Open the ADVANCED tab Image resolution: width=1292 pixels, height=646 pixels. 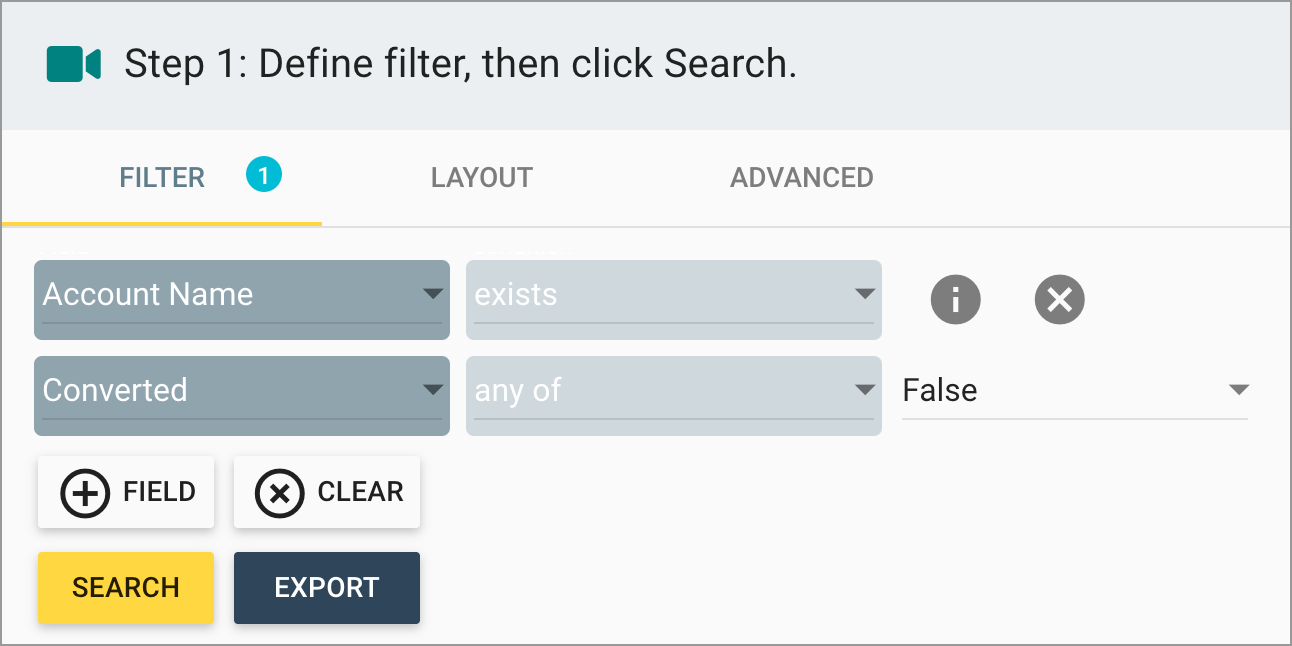point(801,177)
